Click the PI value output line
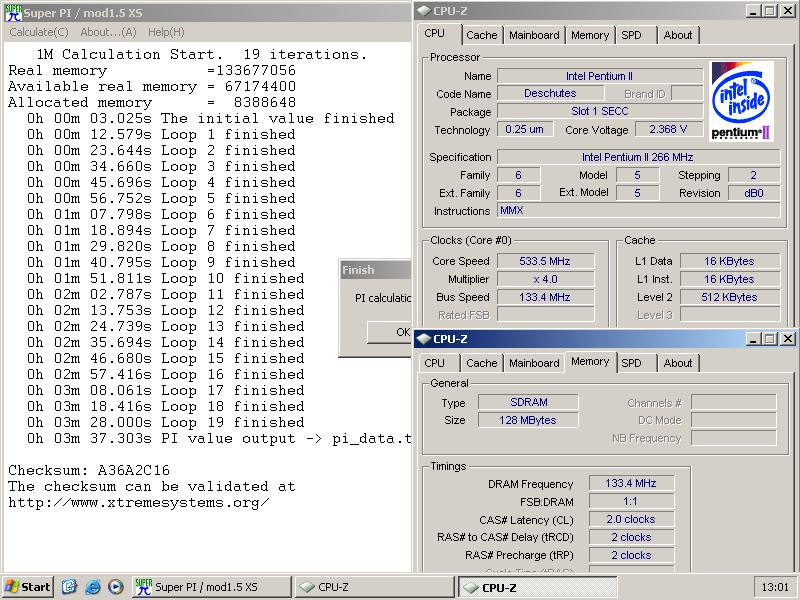 219,439
